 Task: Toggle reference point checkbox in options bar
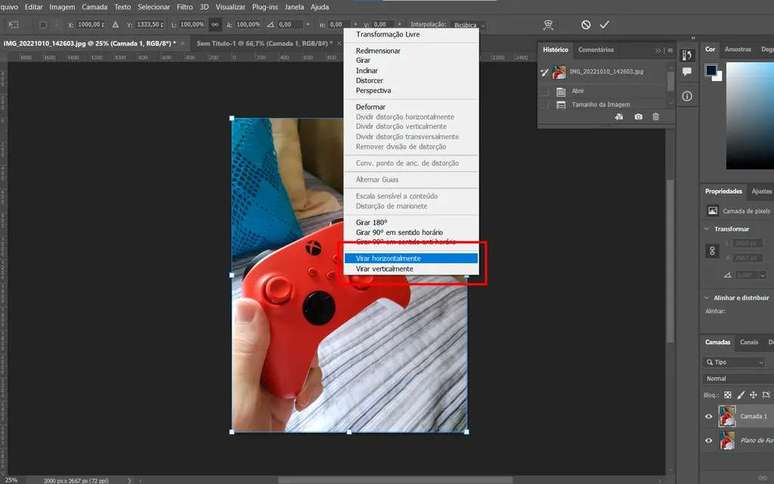[43, 24]
